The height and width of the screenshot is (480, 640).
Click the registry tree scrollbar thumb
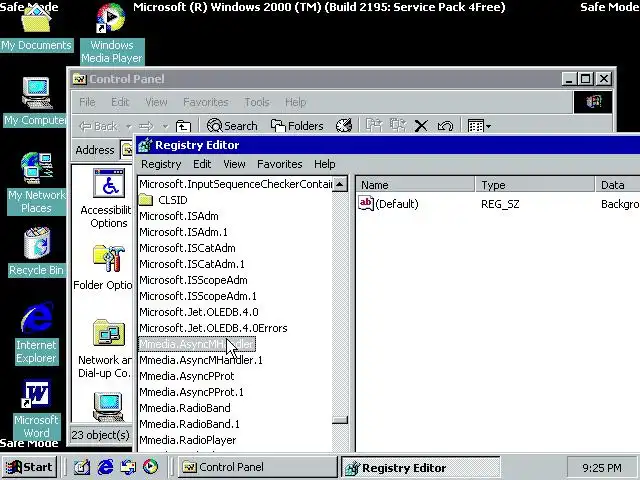(340, 420)
